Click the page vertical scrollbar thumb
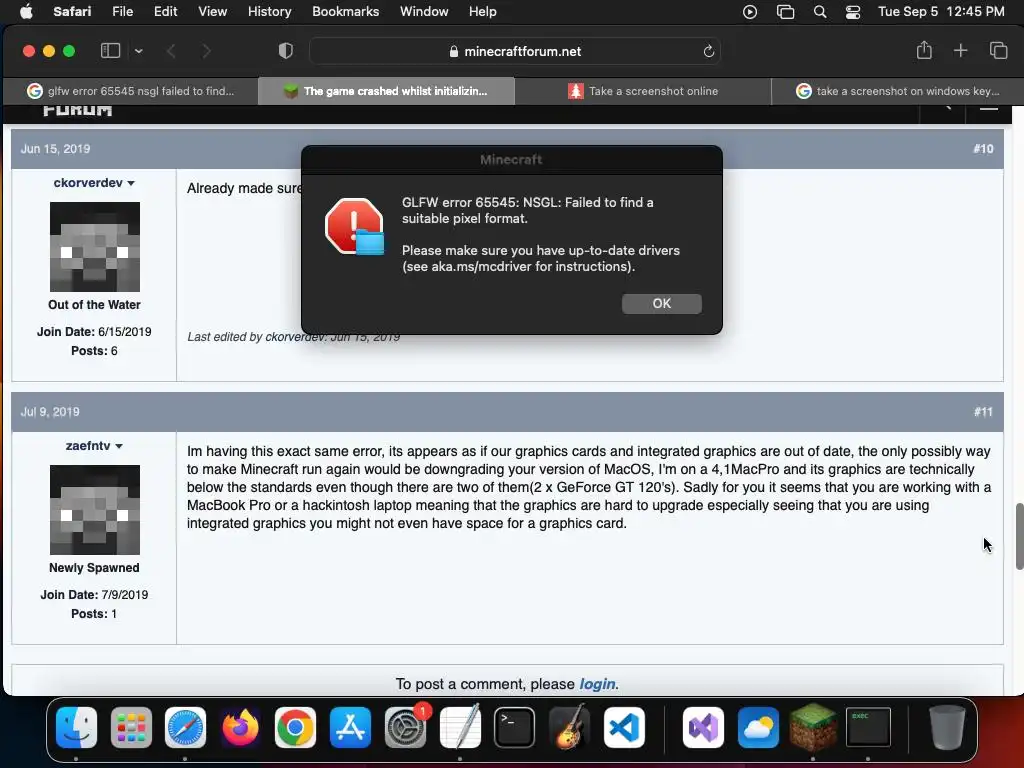 click(1019, 537)
